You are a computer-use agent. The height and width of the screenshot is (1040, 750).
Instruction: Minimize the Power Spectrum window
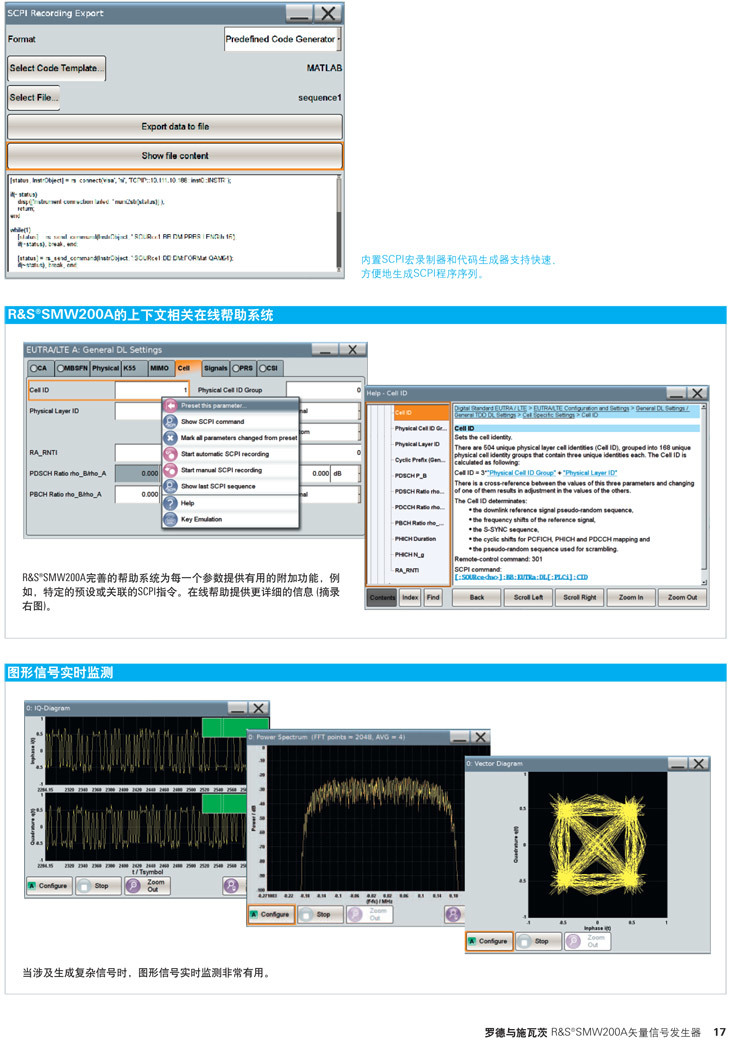(x=459, y=737)
